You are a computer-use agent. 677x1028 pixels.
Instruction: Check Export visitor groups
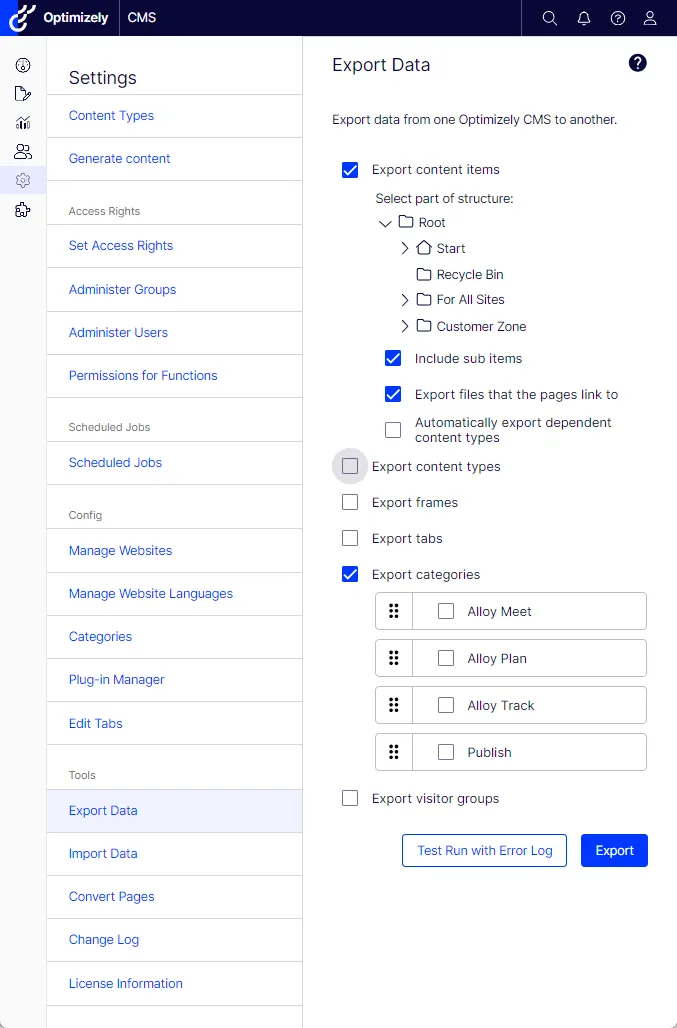[x=350, y=798]
